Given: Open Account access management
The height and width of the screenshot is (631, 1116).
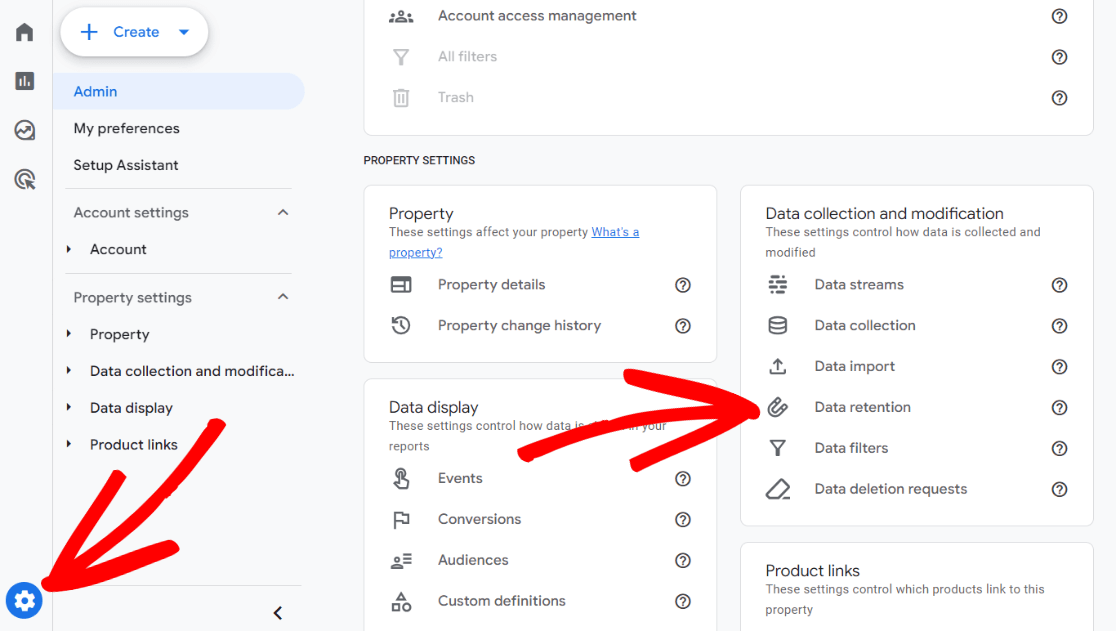Looking at the screenshot, I should (536, 15).
